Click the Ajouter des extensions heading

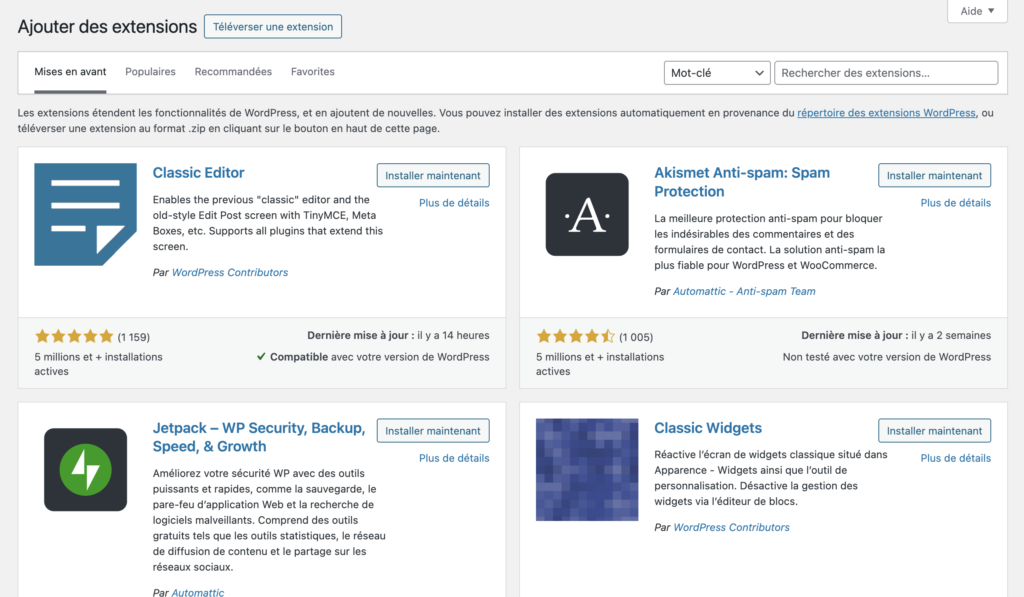(x=107, y=27)
